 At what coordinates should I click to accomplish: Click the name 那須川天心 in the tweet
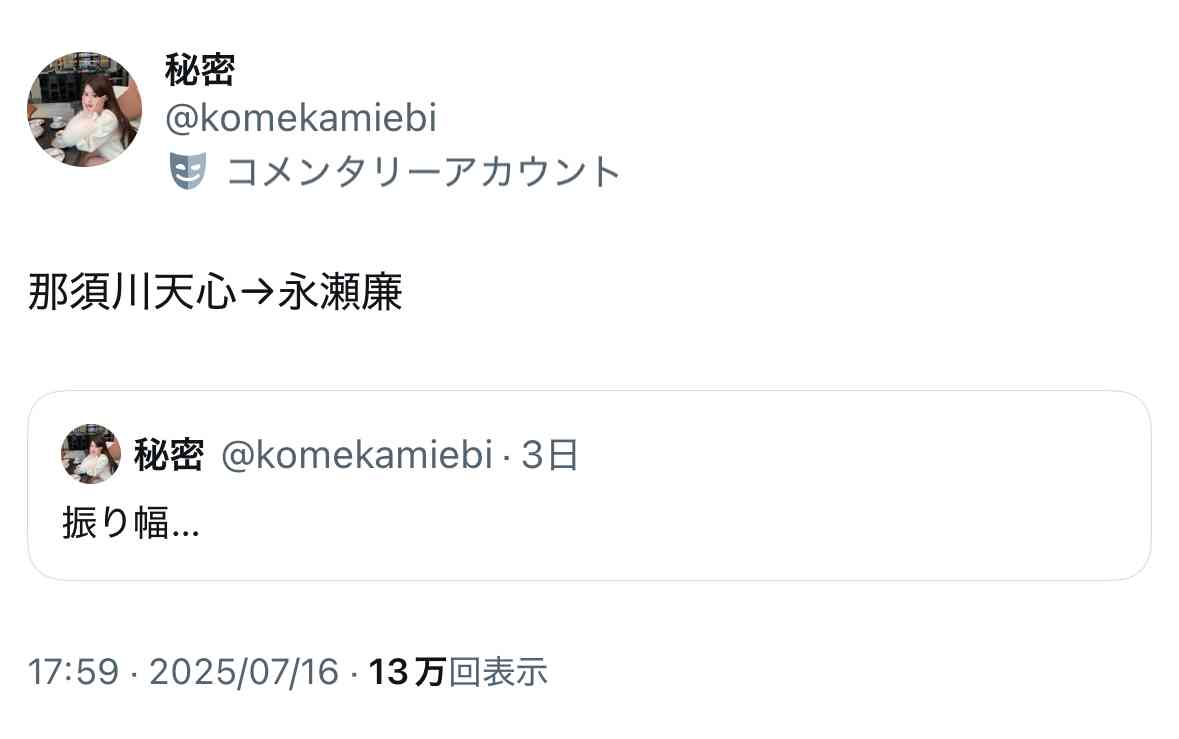(x=132, y=292)
